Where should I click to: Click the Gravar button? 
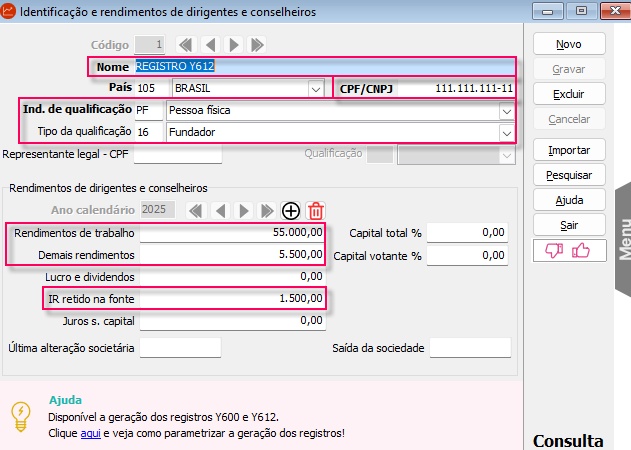[x=569, y=69]
